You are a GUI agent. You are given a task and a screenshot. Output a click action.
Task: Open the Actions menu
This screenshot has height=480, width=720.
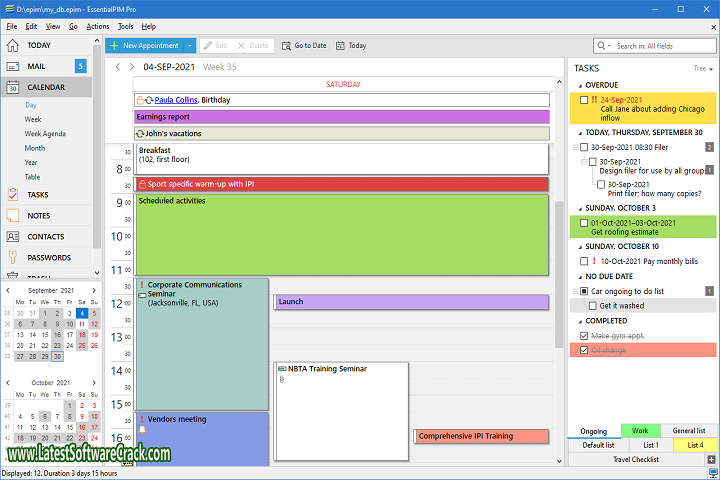pos(98,27)
